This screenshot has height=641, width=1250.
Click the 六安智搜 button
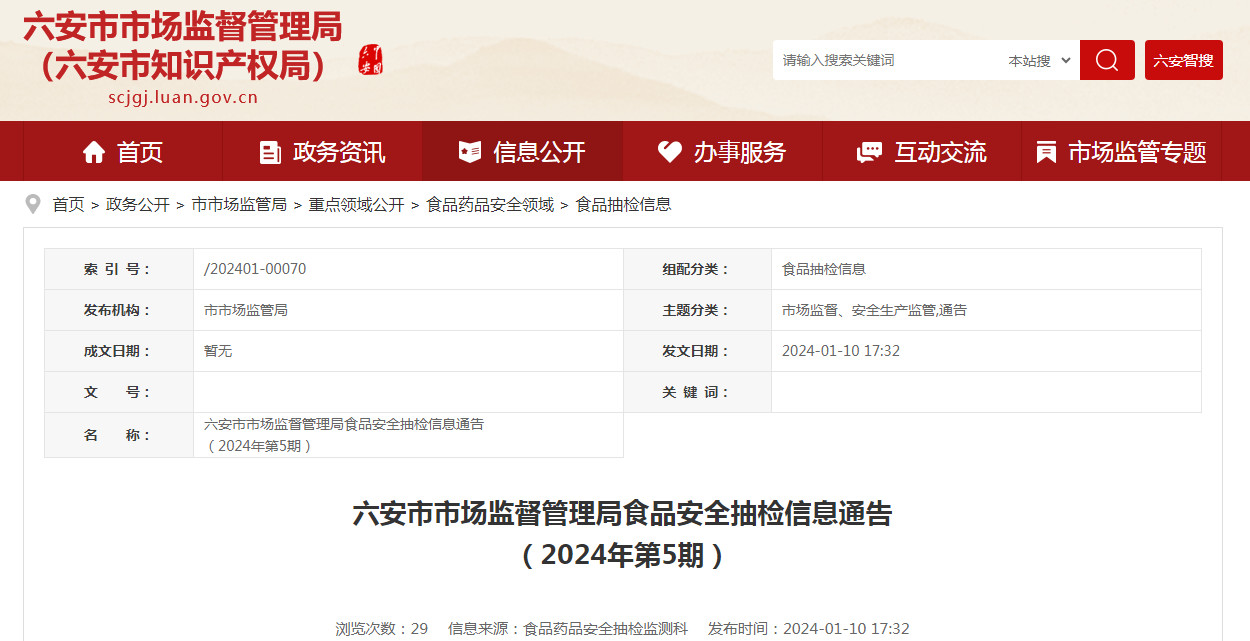point(1183,61)
